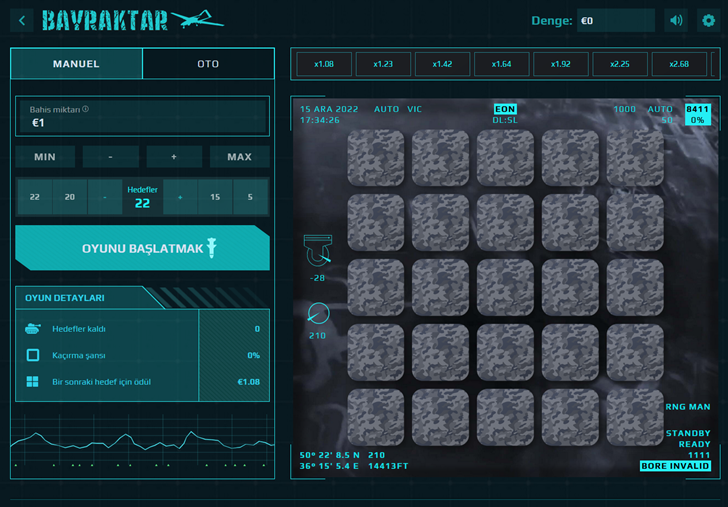Click the STANDBY status text

[x=688, y=433]
